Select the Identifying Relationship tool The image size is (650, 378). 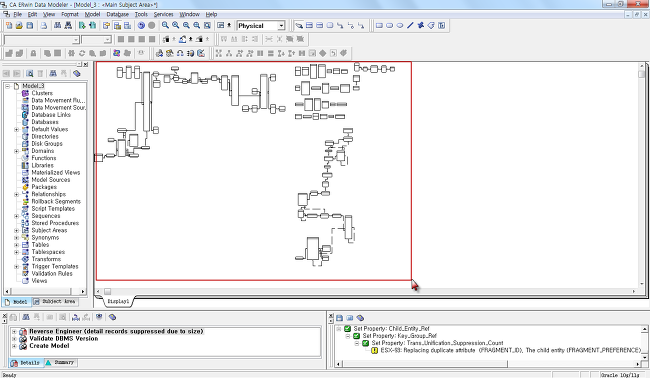(x=340, y=26)
